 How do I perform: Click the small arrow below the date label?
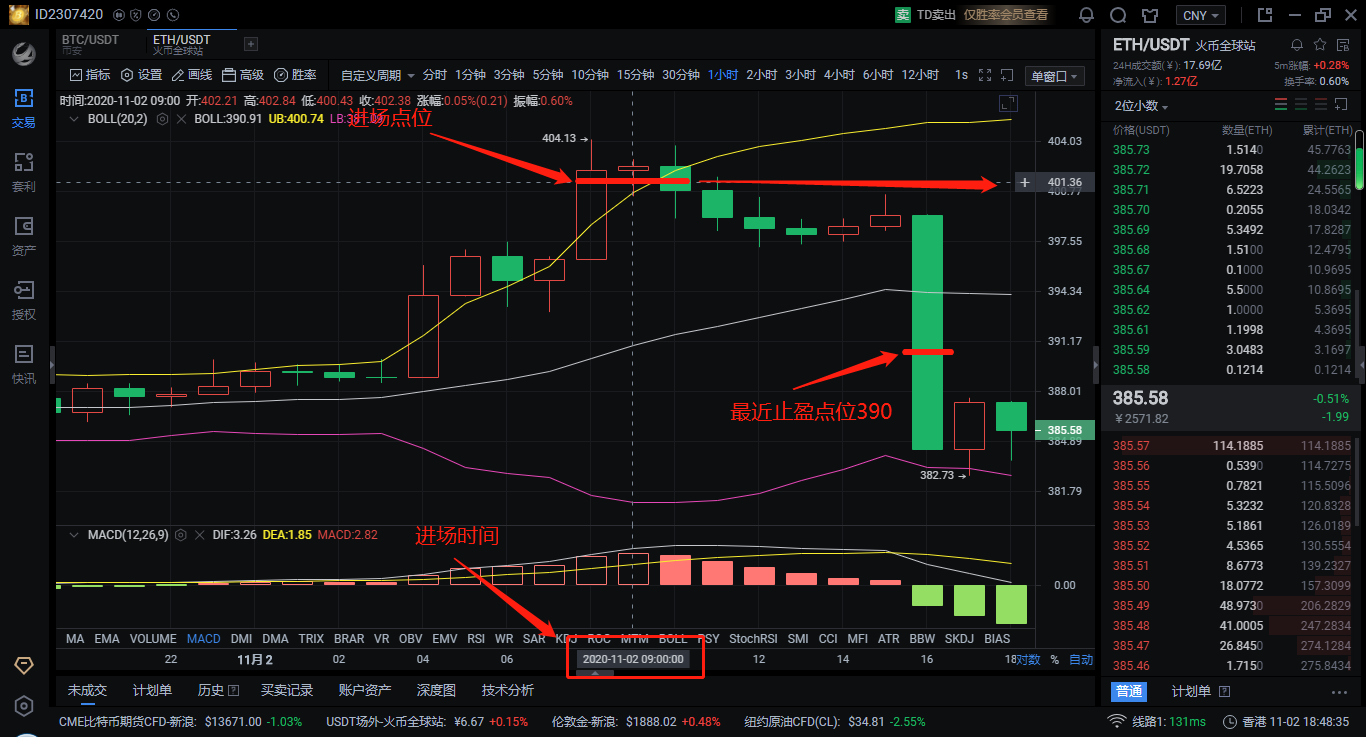[595, 674]
